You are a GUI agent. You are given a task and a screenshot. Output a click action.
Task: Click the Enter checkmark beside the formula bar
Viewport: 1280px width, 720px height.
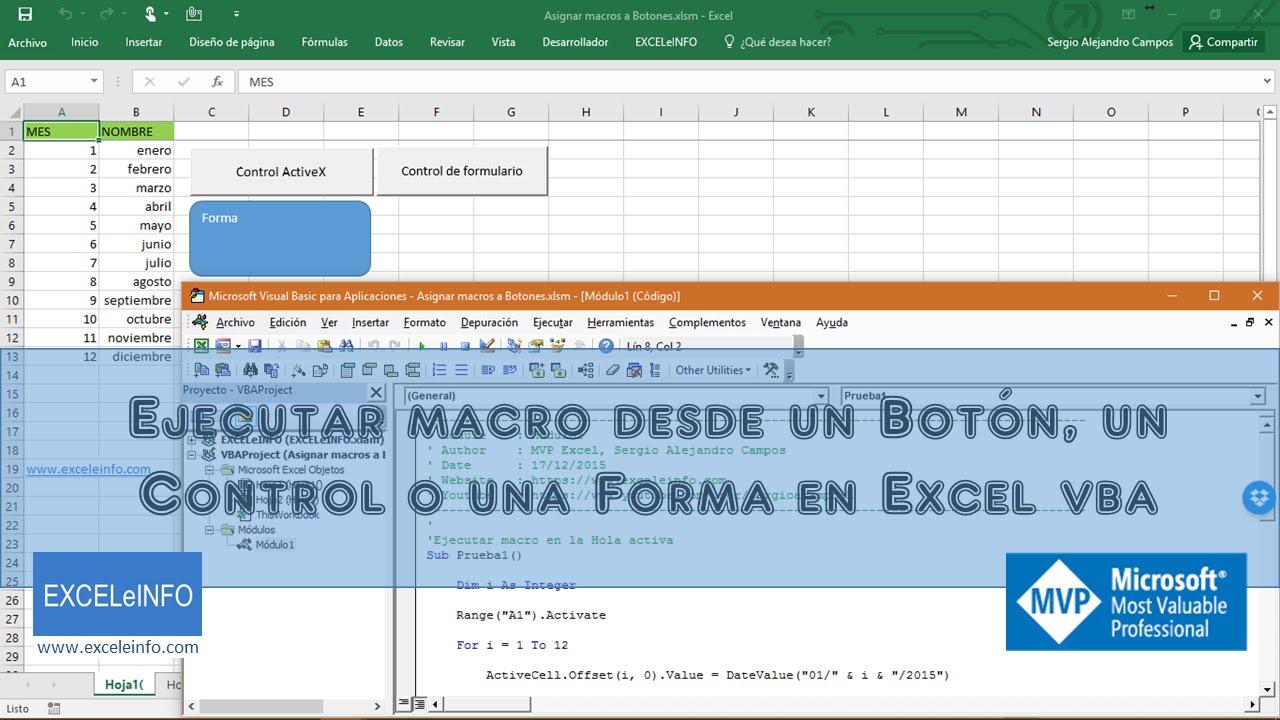(x=183, y=82)
